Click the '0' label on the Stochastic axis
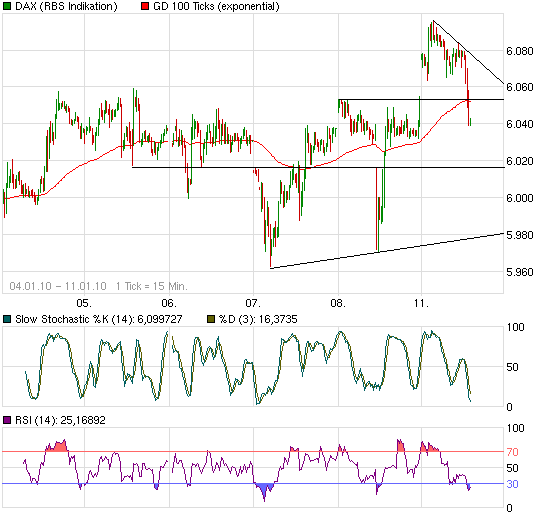 point(510,407)
